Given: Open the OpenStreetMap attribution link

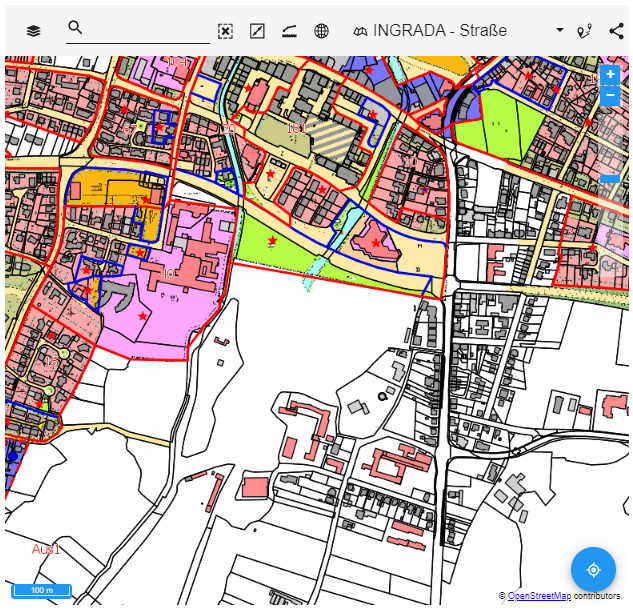Looking at the screenshot, I should 539,596.
